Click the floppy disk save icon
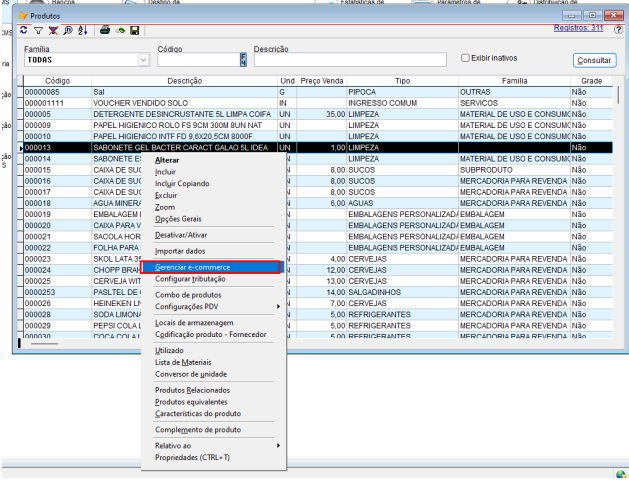The height and width of the screenshot is (480, 629). 134,31
